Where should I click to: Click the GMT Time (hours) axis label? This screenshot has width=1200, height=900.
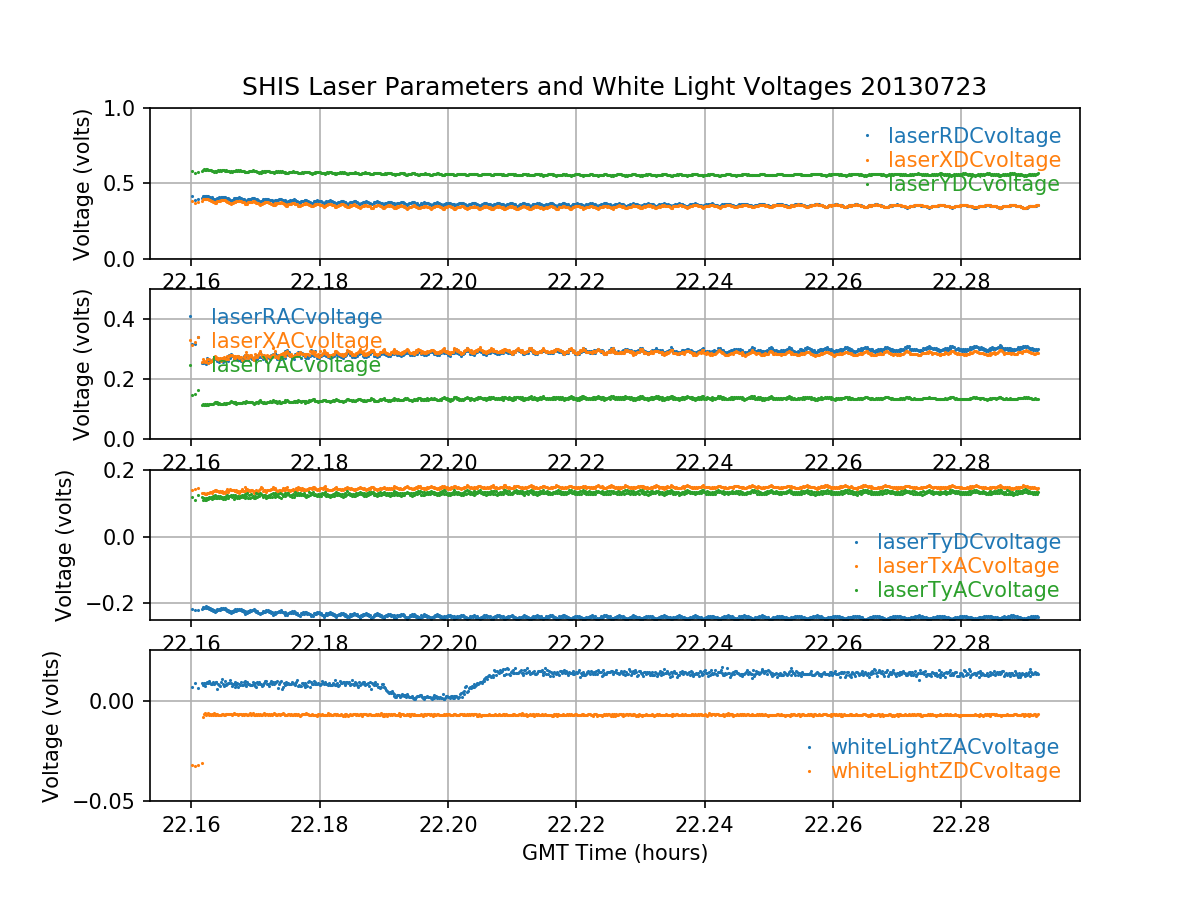614,853
